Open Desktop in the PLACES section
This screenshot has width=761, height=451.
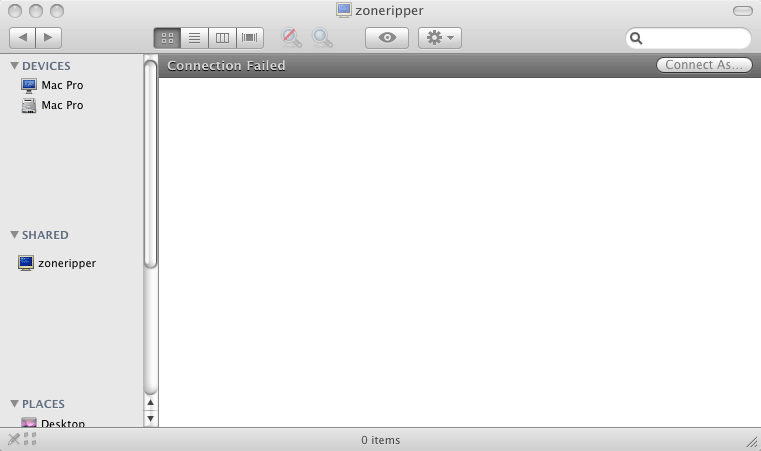53,423
